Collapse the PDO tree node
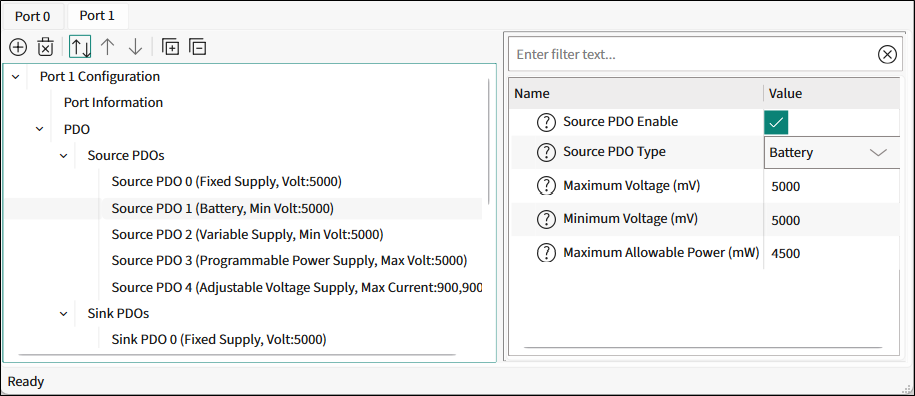The image size is (915, 396). click(40, 129)
